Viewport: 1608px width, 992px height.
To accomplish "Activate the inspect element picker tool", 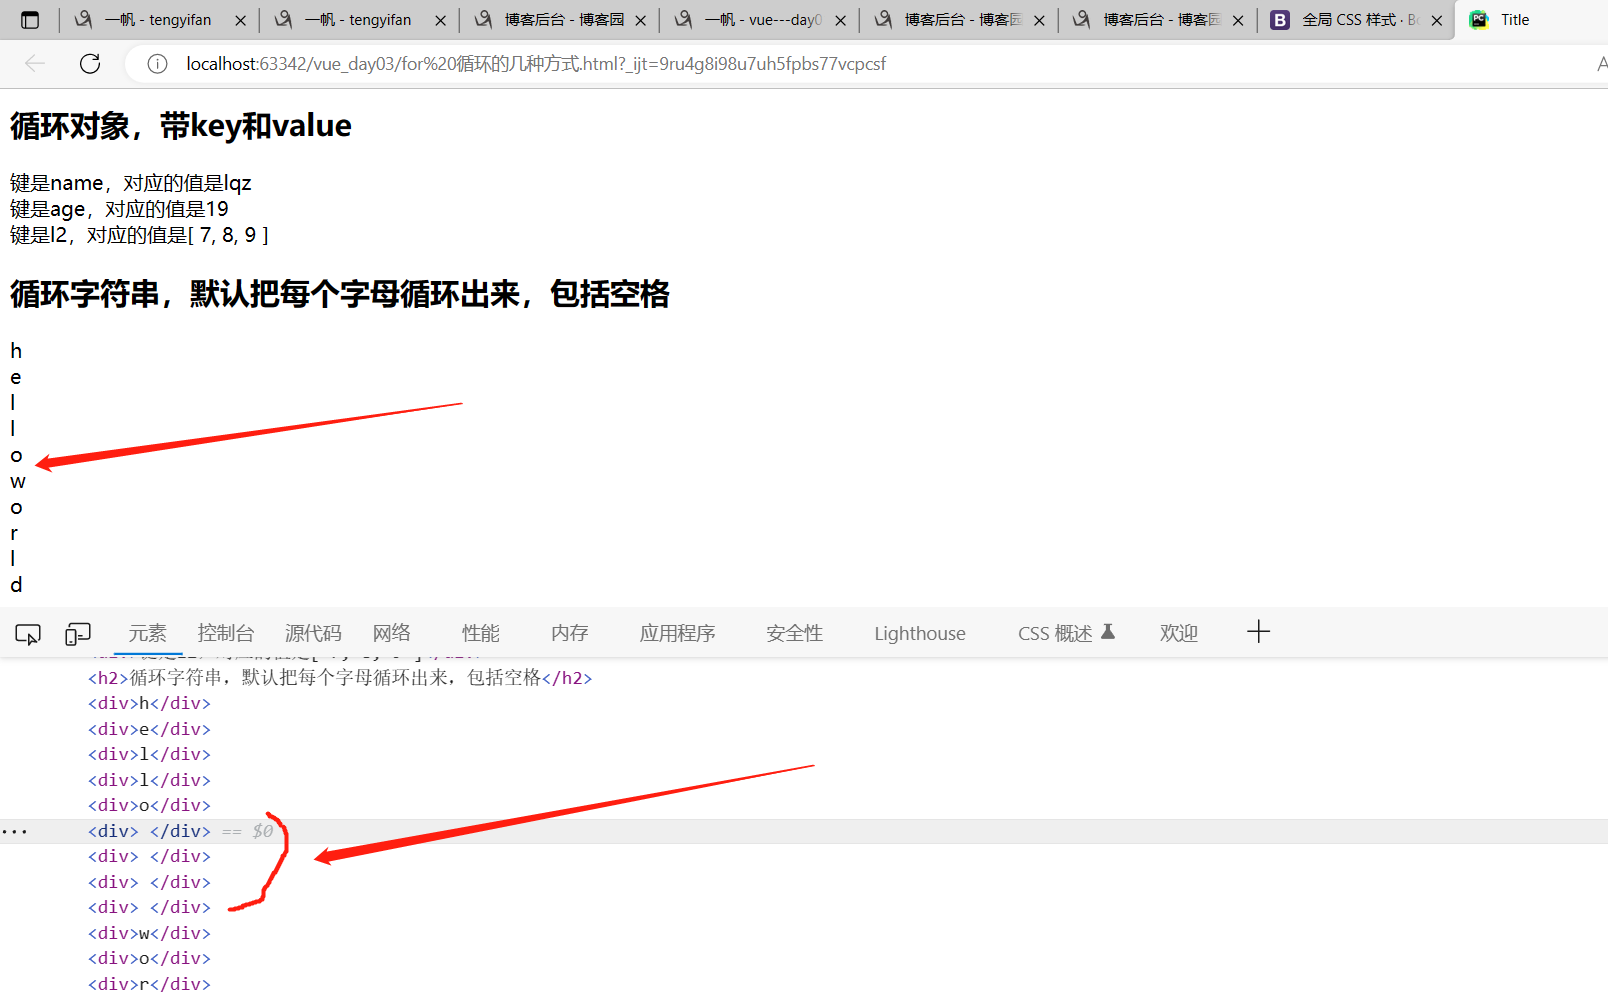I will click(x=28, y=634).
